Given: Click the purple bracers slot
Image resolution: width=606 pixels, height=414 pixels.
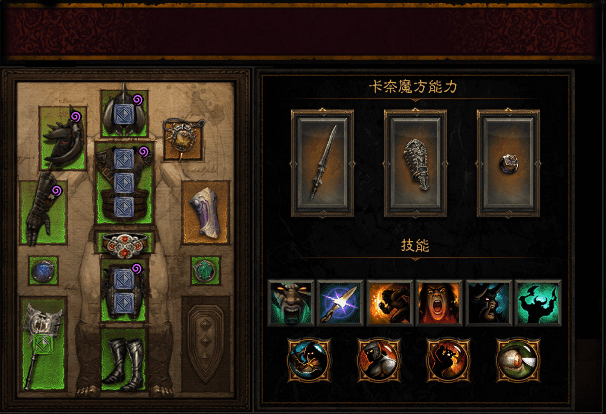Looking at the screenshot, I should (x=205, y=212).
